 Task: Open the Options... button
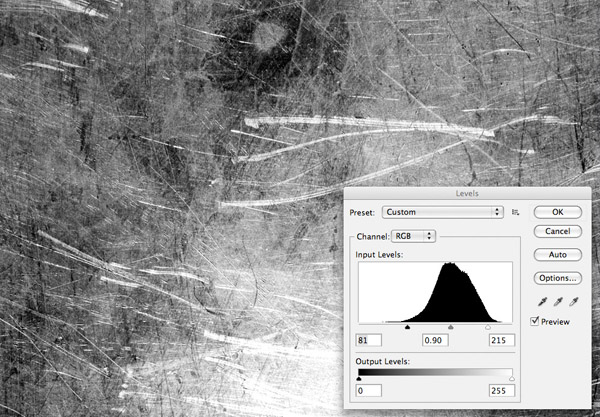(x=558, y=278)
